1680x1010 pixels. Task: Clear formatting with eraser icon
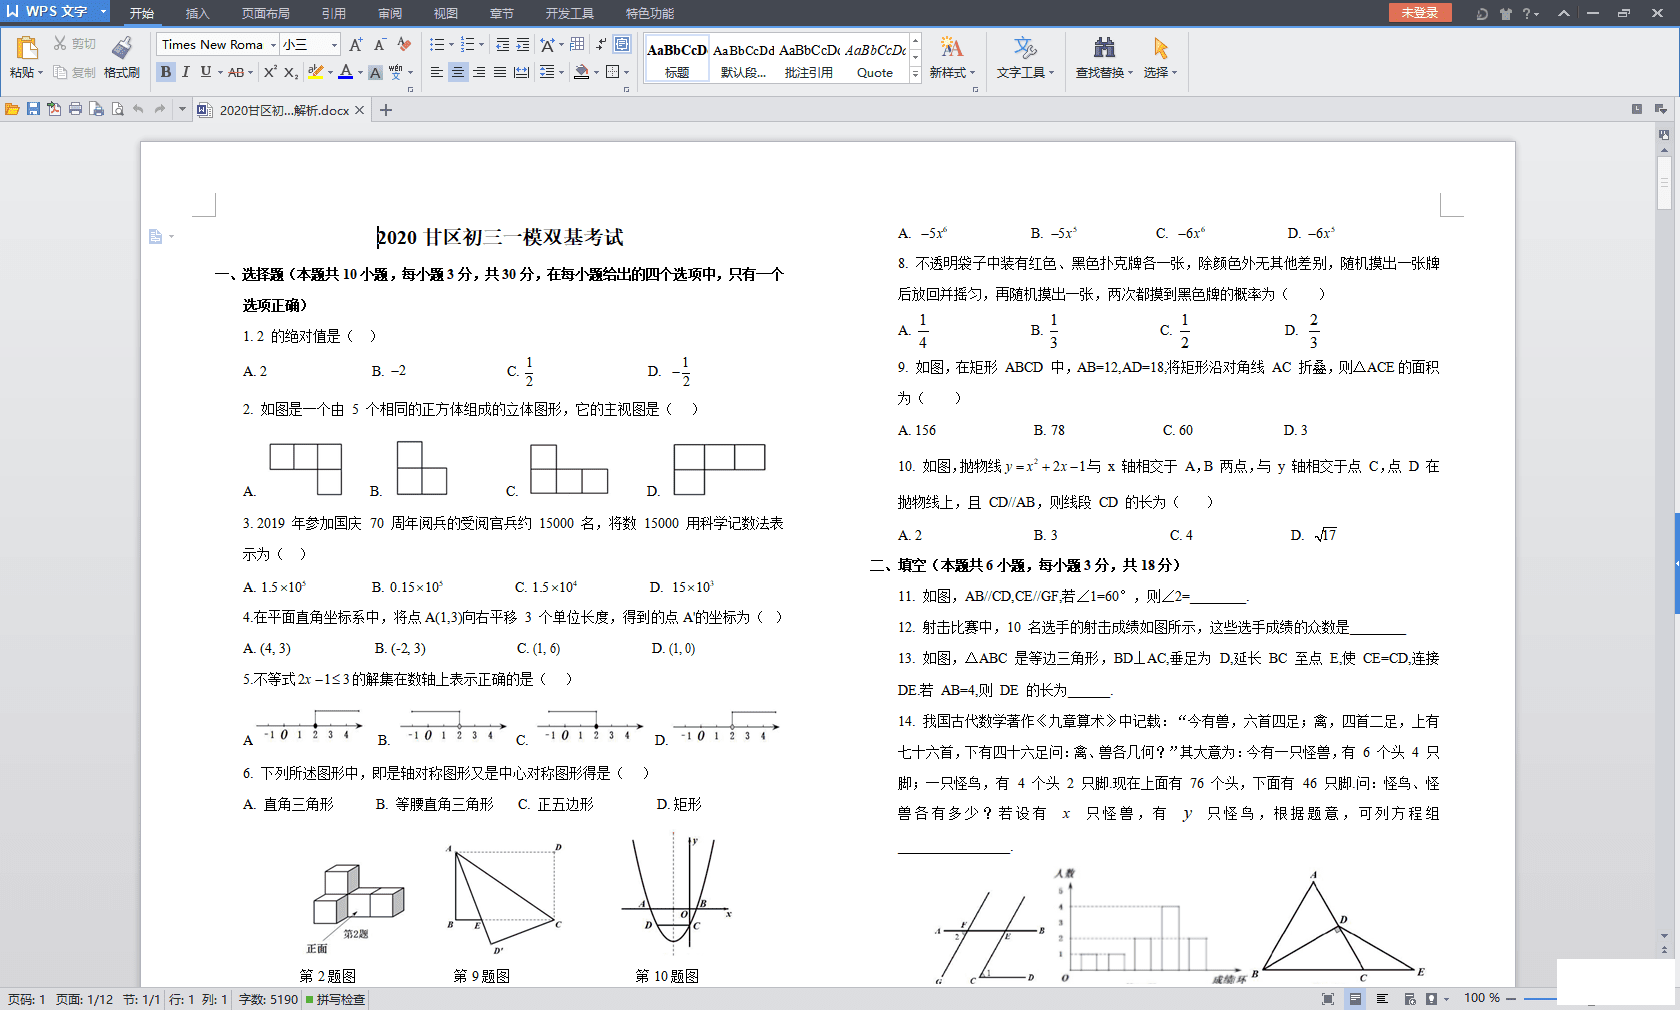(x=404, y=44)
